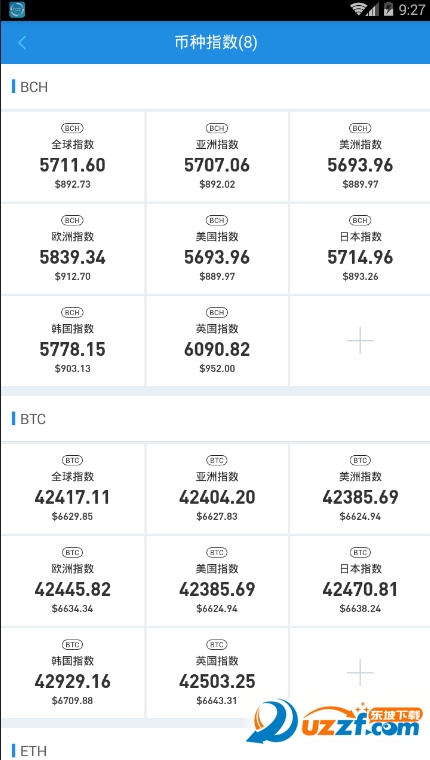Tap the back arrow in header
Viewport: 430px width, 760px height.
(x=22, y=43)
